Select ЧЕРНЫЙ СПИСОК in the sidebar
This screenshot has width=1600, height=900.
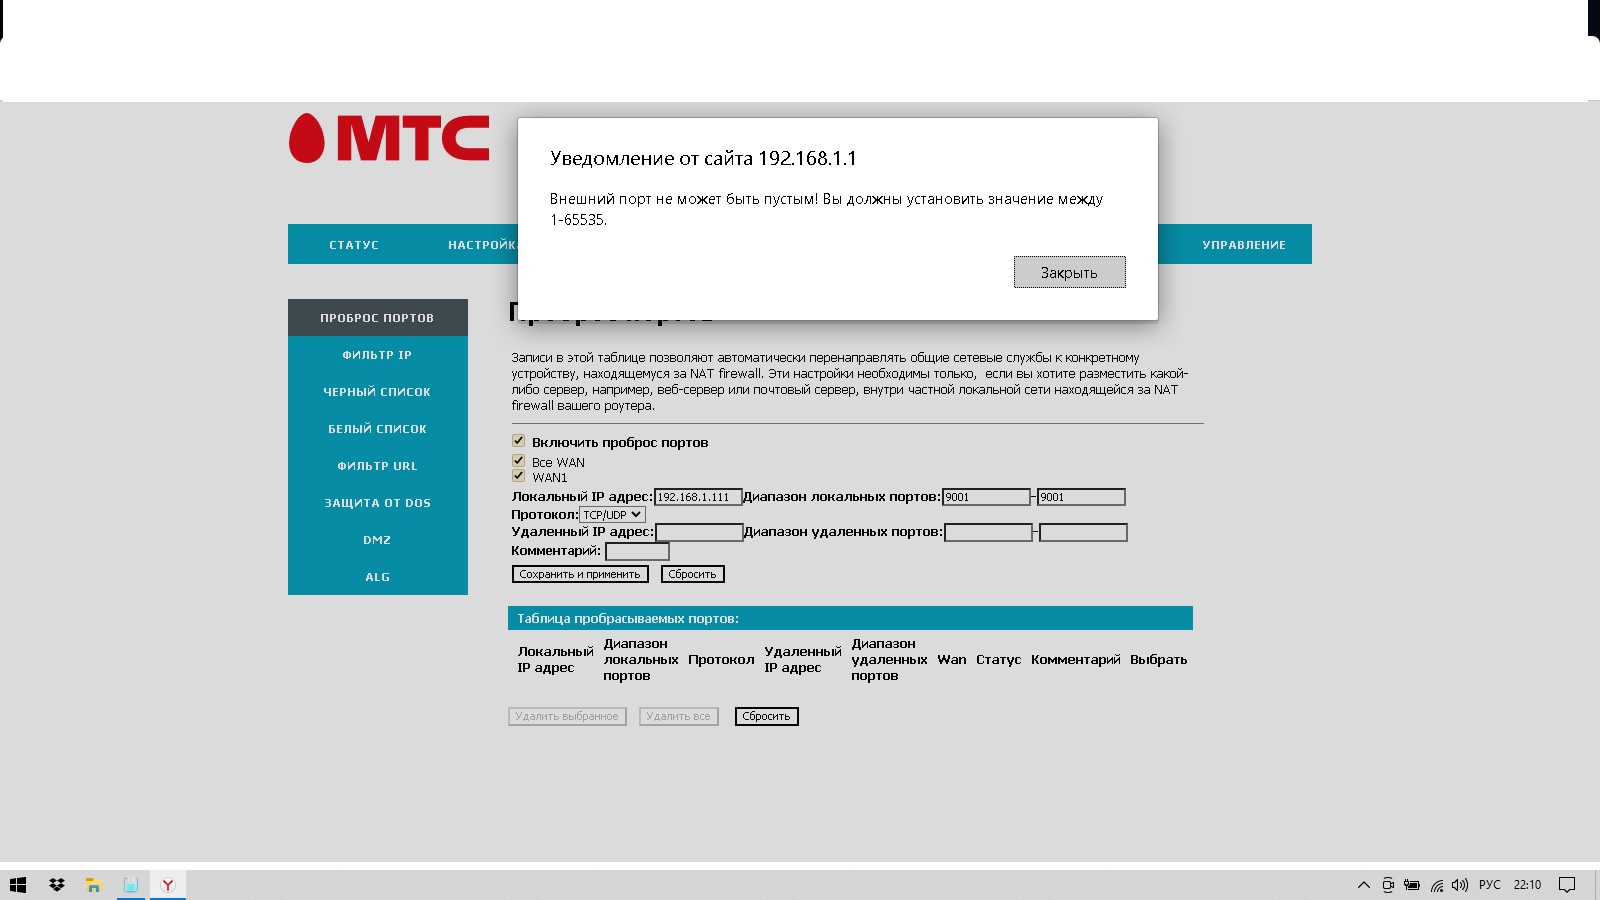tap(377, 392)
